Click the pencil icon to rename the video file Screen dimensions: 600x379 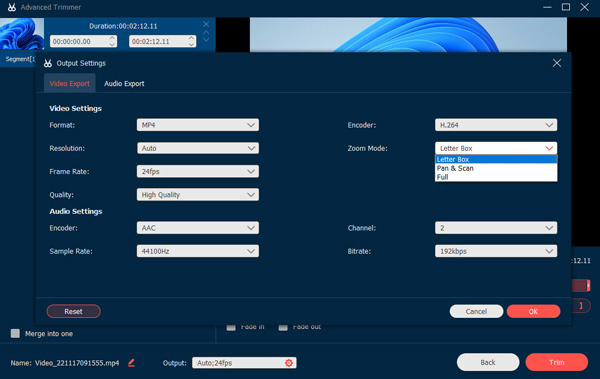131,363
